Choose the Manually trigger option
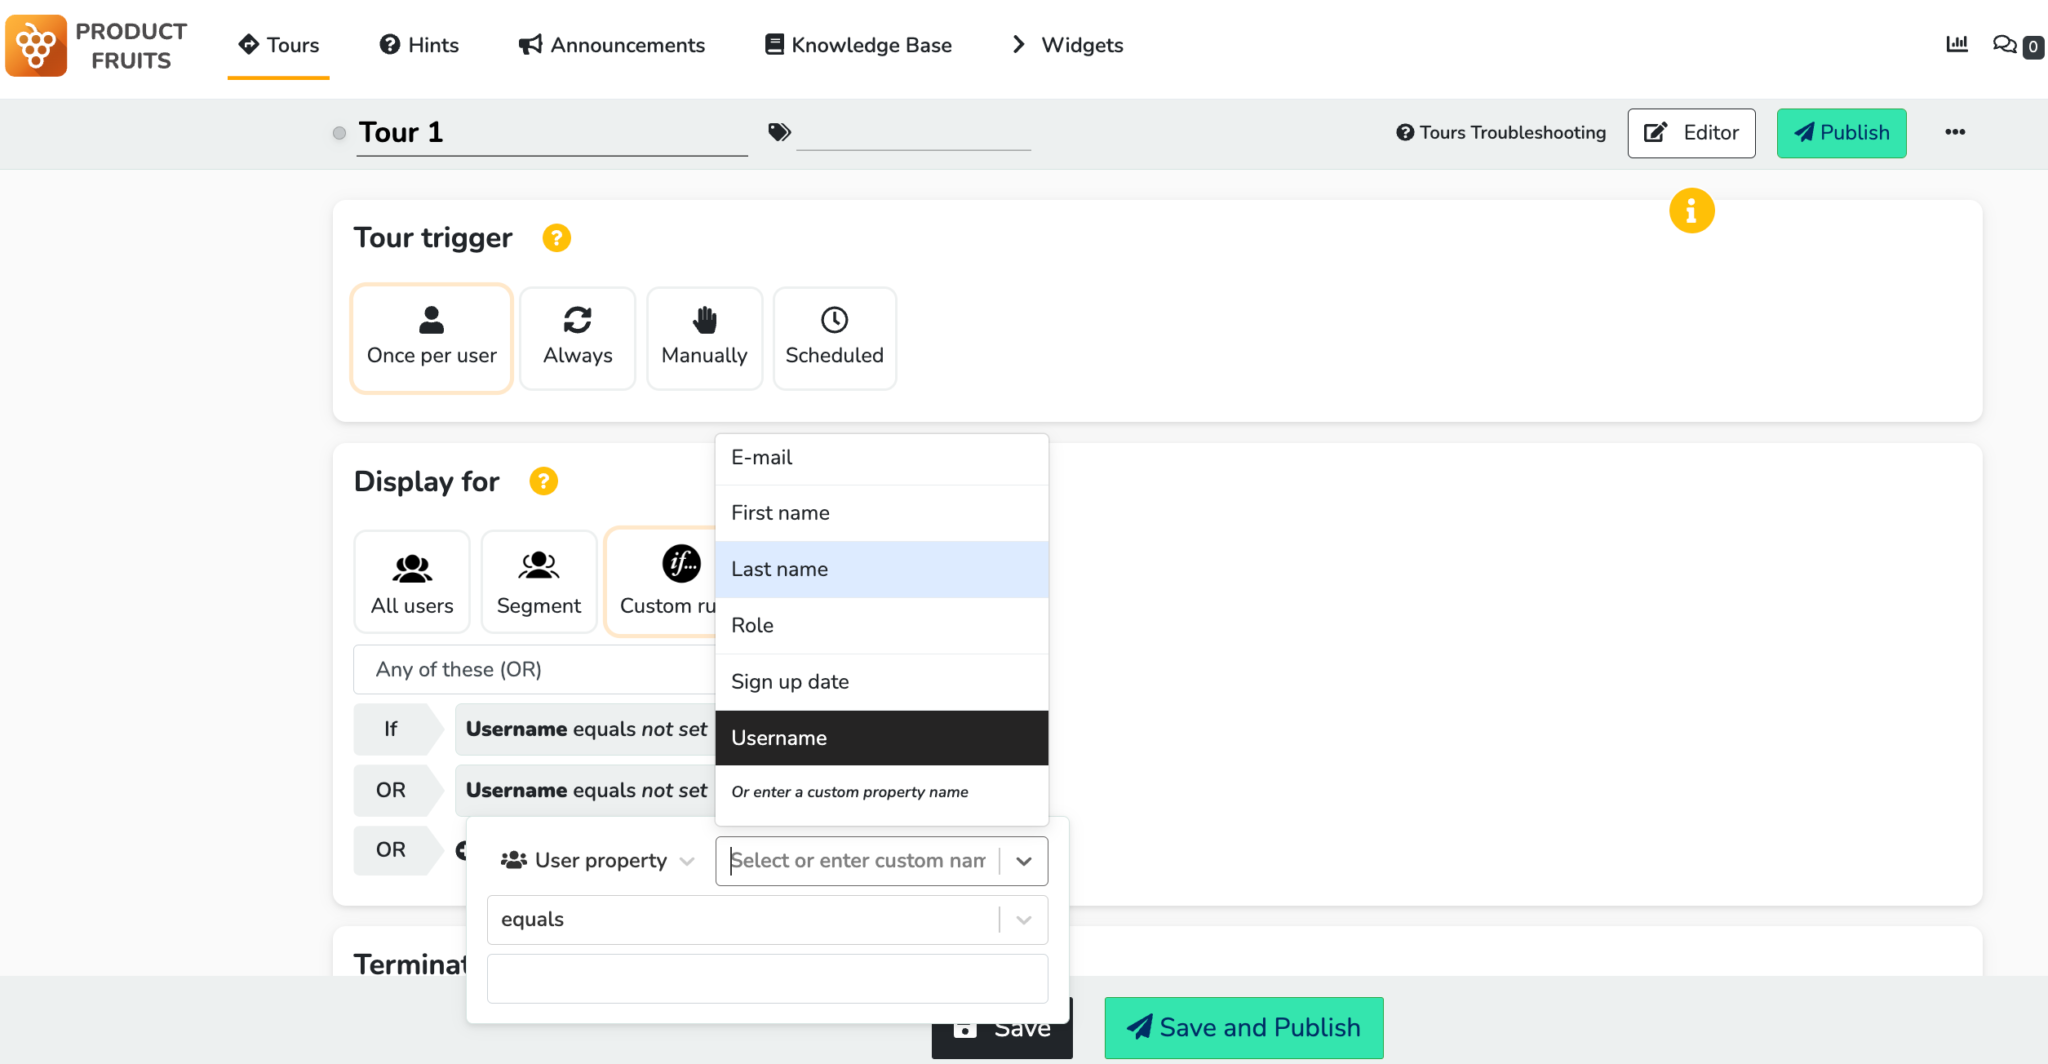2048x1064 pixels. point(704,338)
